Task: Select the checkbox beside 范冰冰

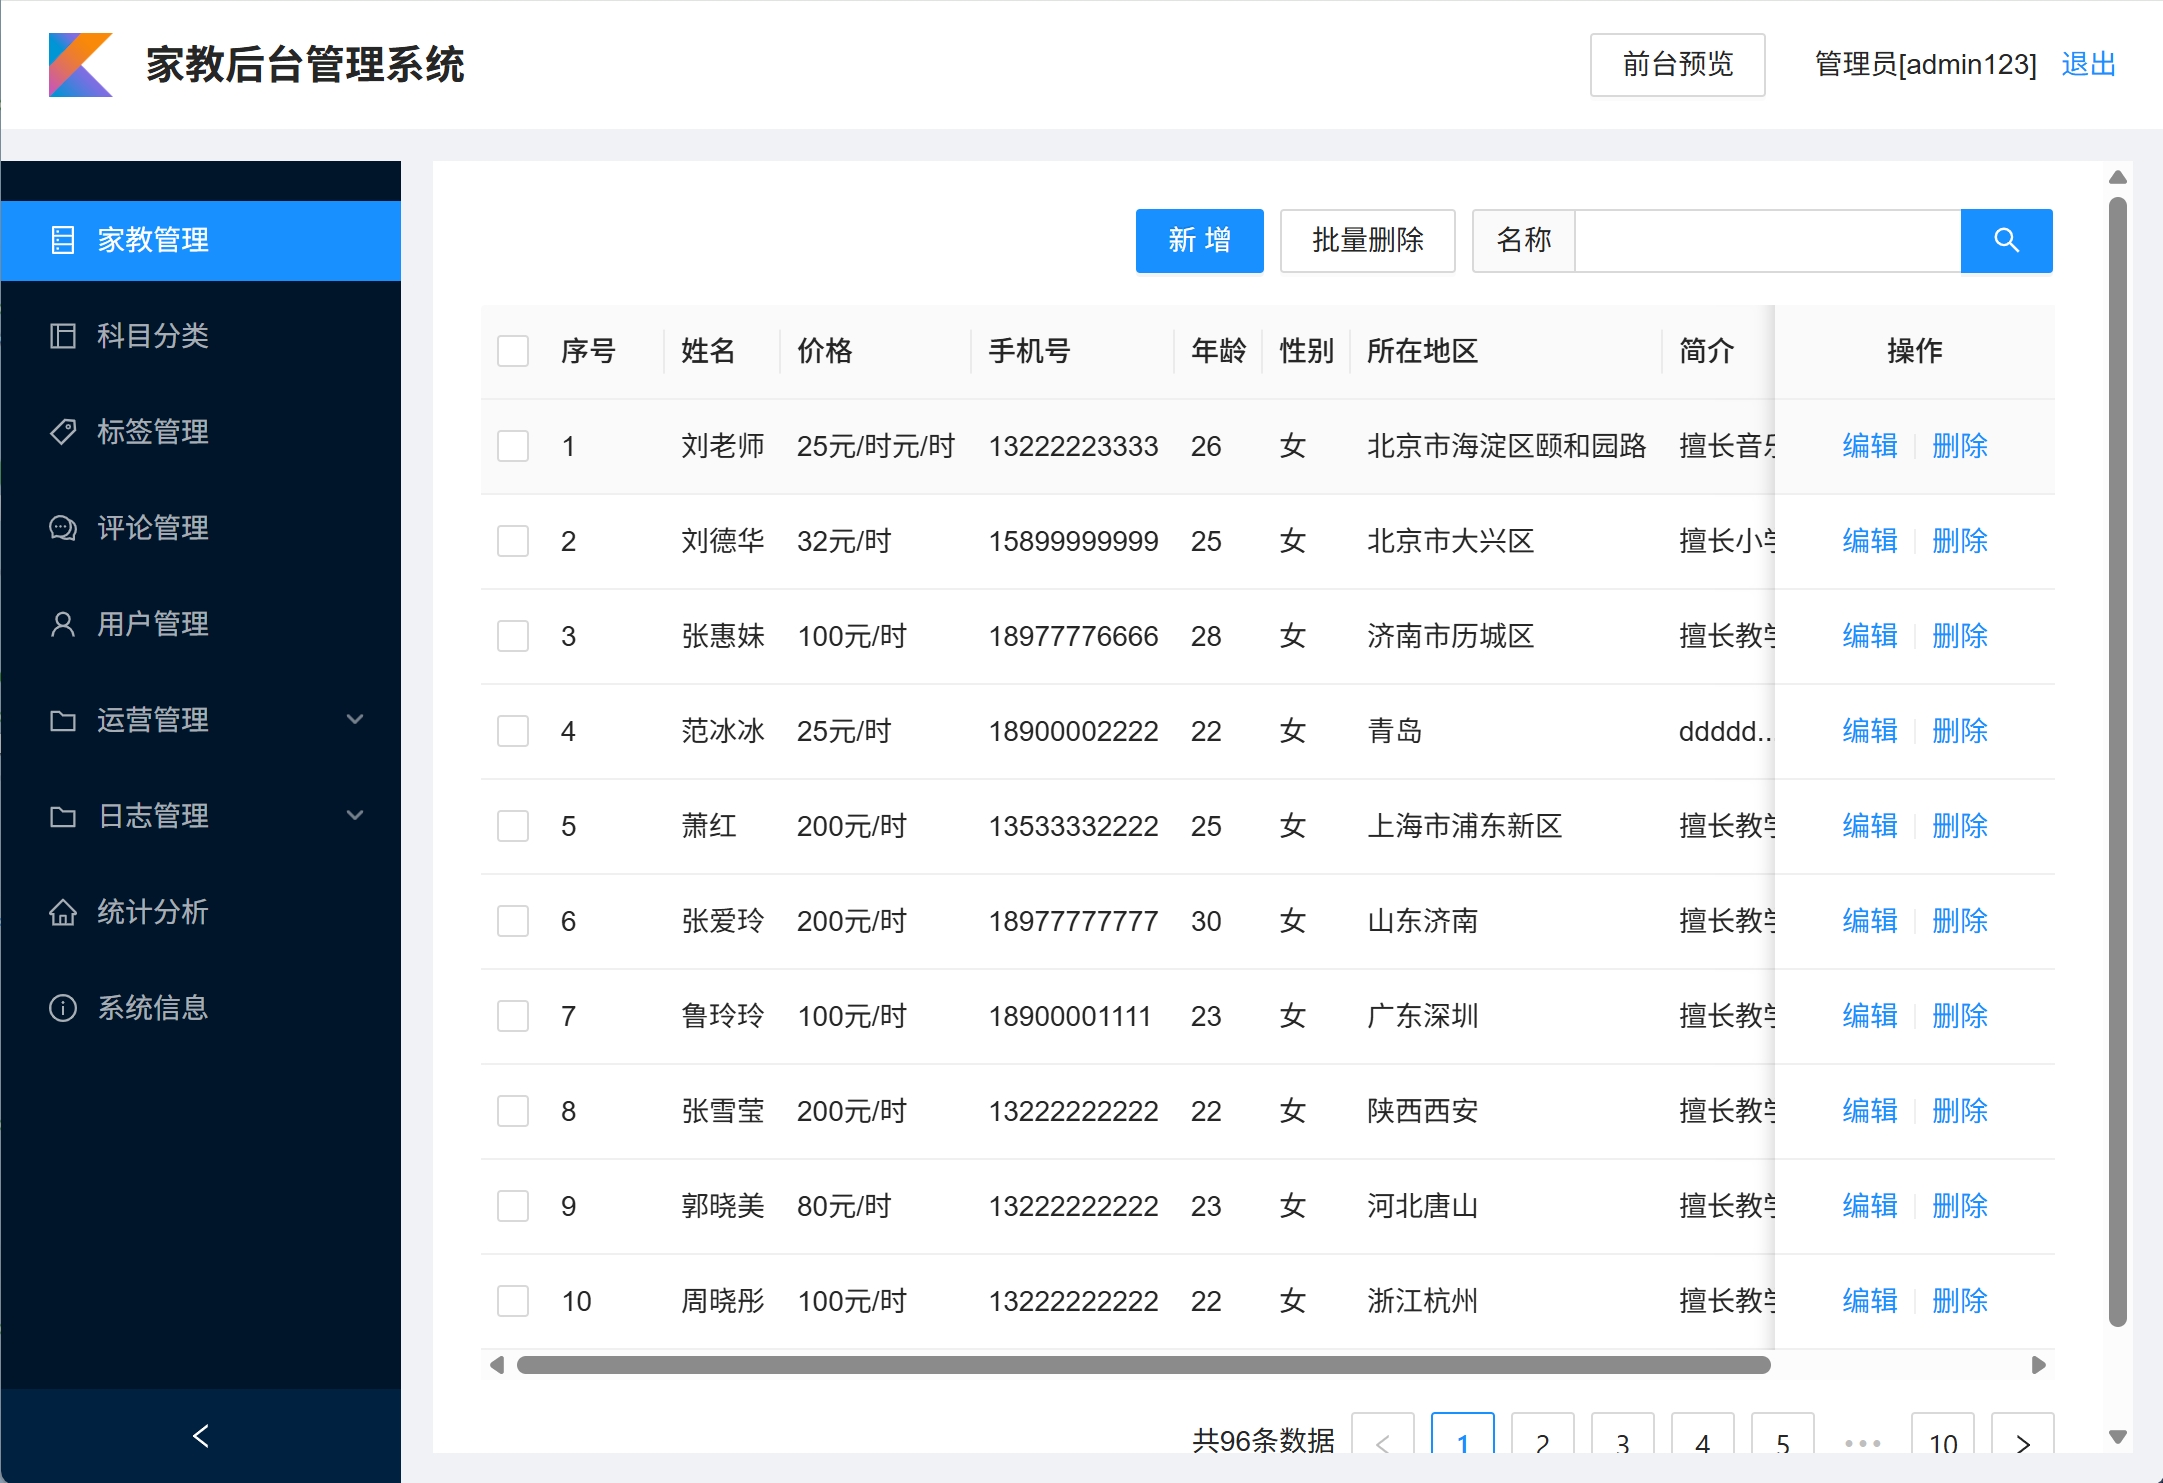Action: pos(513,730)
